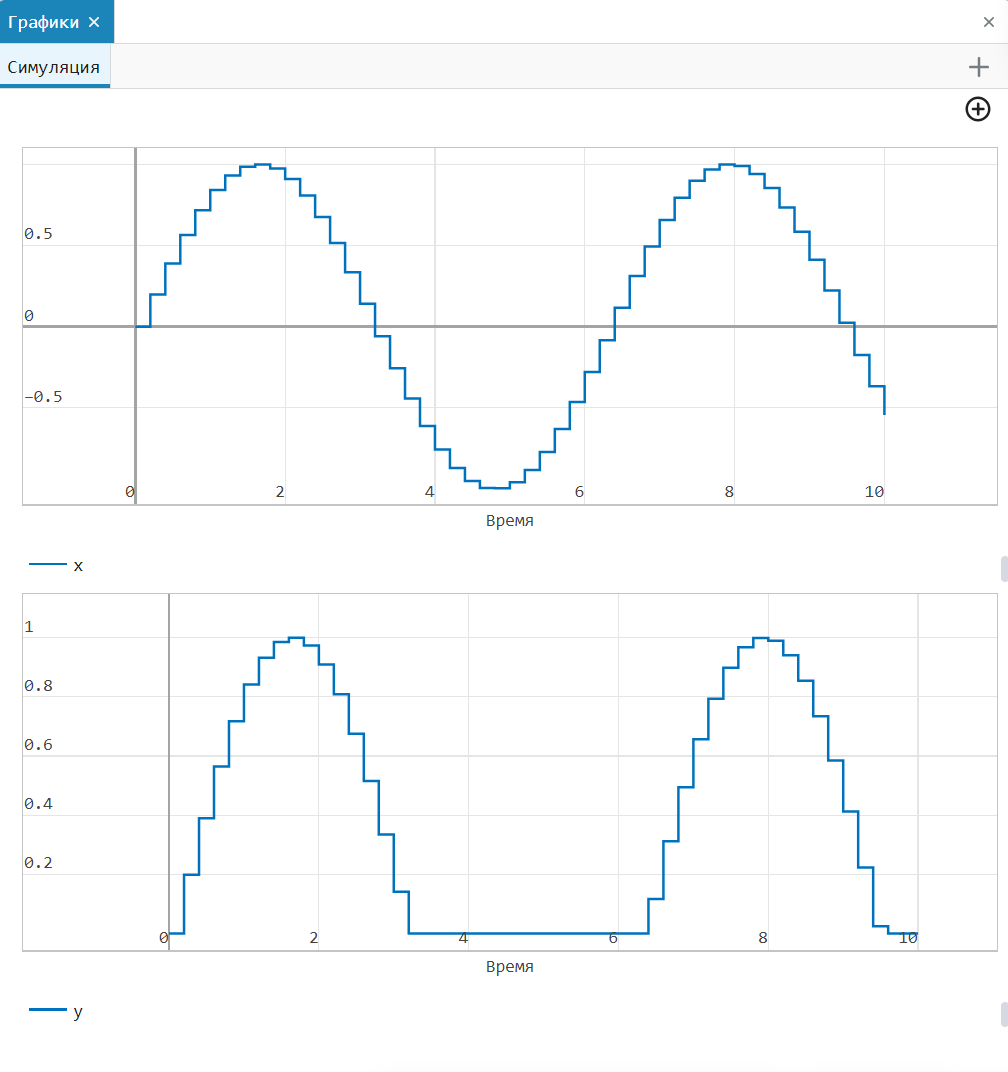Screen dimensions: 1008x1072
Task: Switch to the Графики tab
Action: [43, 22]
